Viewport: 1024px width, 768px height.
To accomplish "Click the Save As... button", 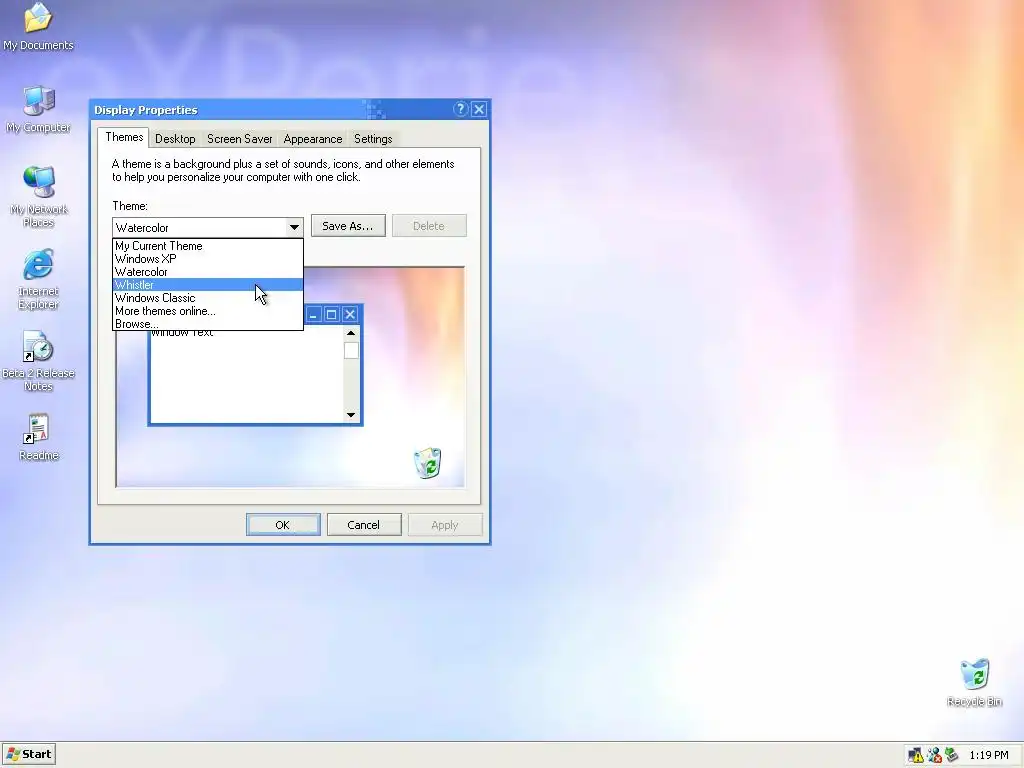I will [x=348, y=226].
